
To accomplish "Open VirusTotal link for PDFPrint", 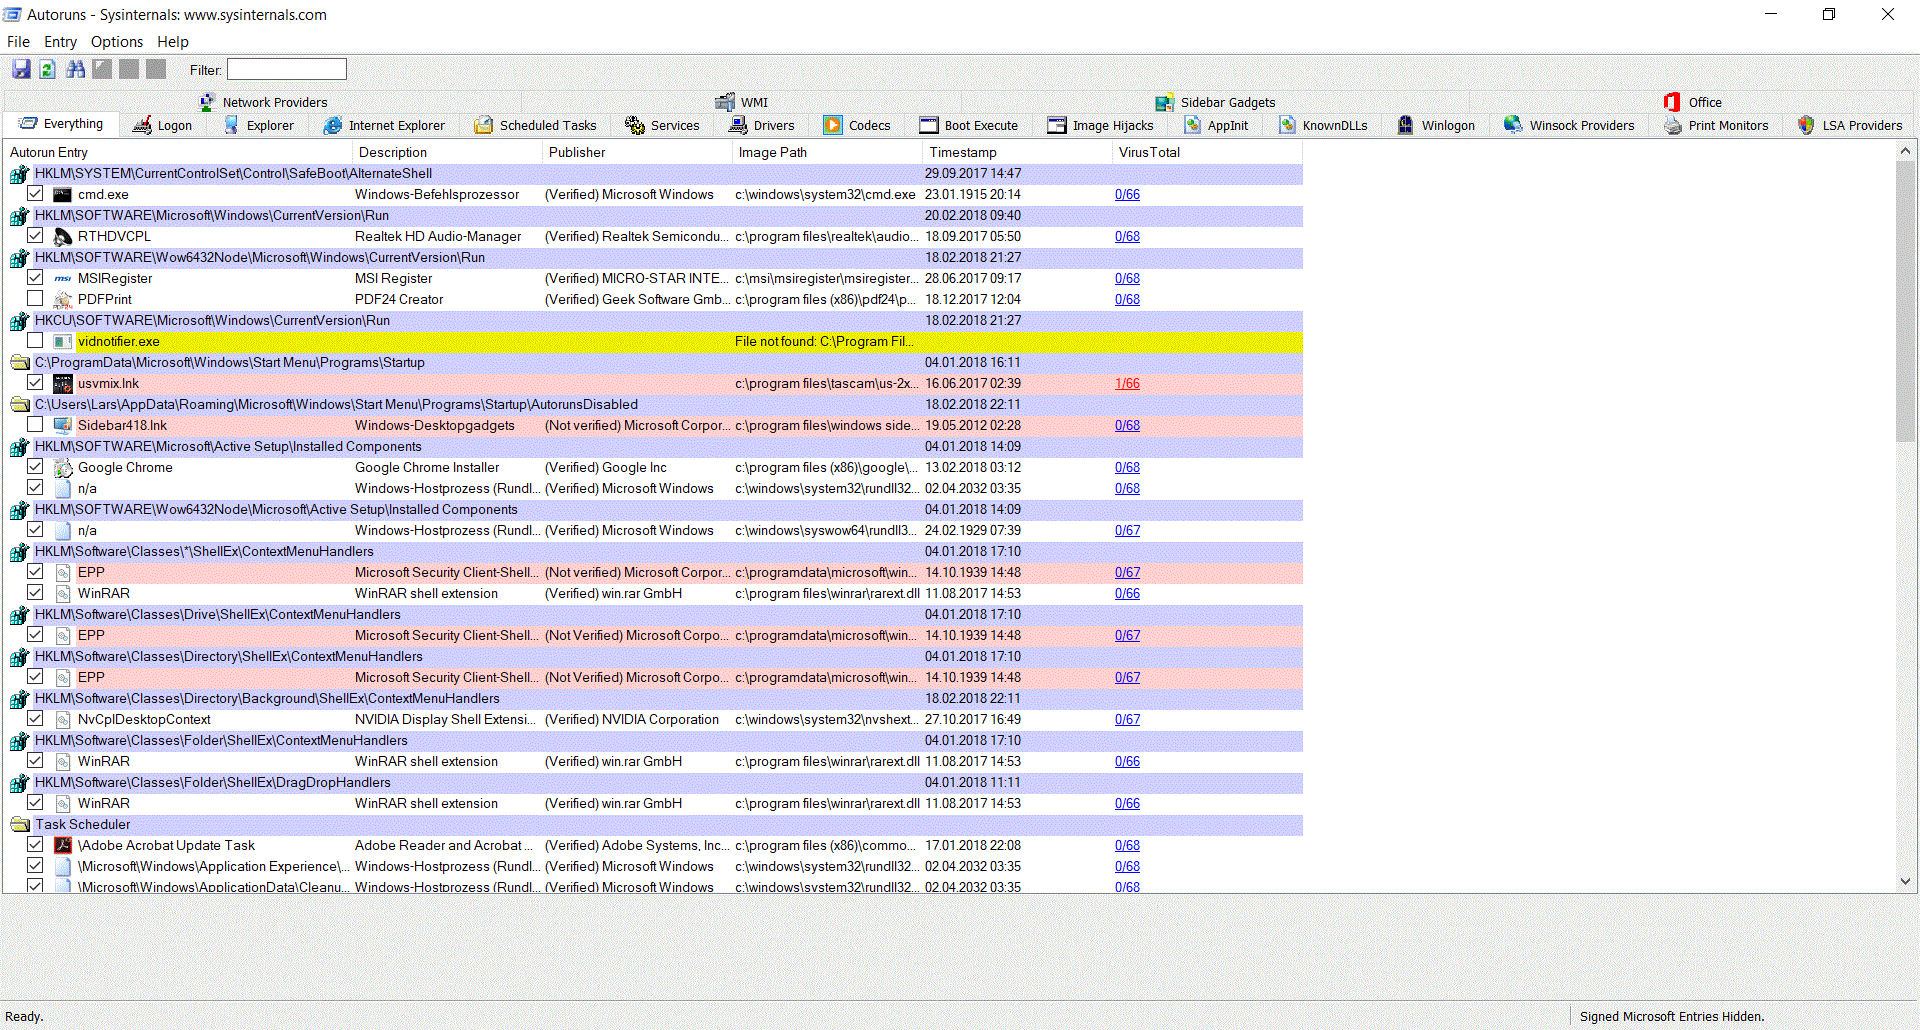I will click(x=1127, y=299).
